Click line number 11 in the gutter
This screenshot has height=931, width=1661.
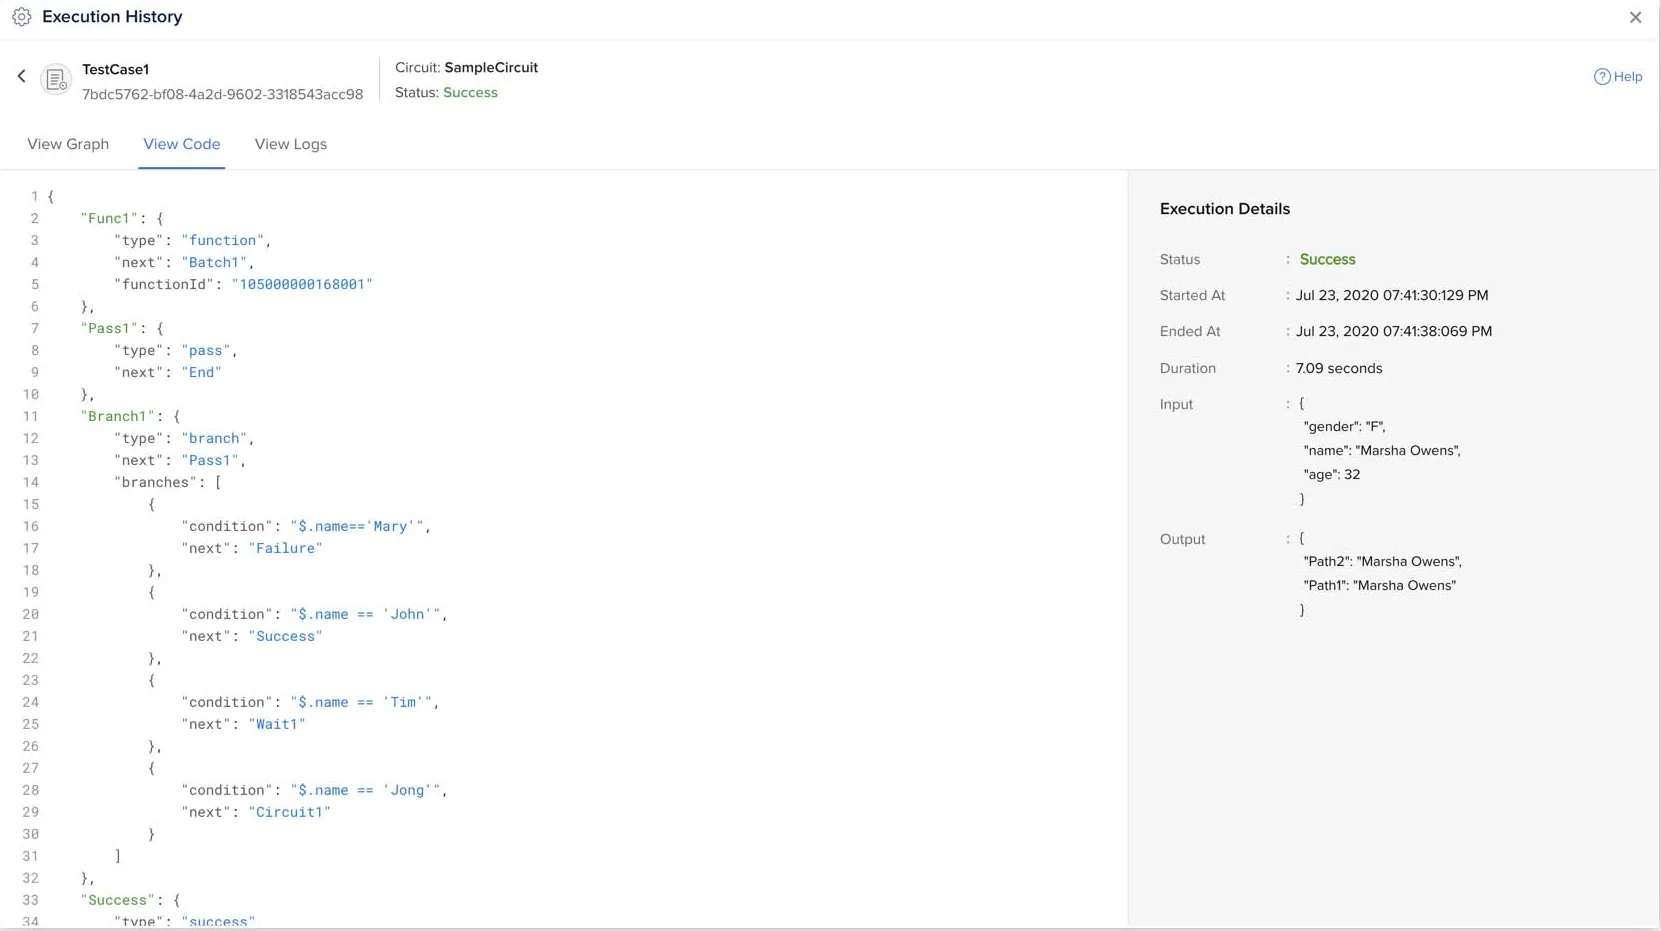tap(30, 416)
